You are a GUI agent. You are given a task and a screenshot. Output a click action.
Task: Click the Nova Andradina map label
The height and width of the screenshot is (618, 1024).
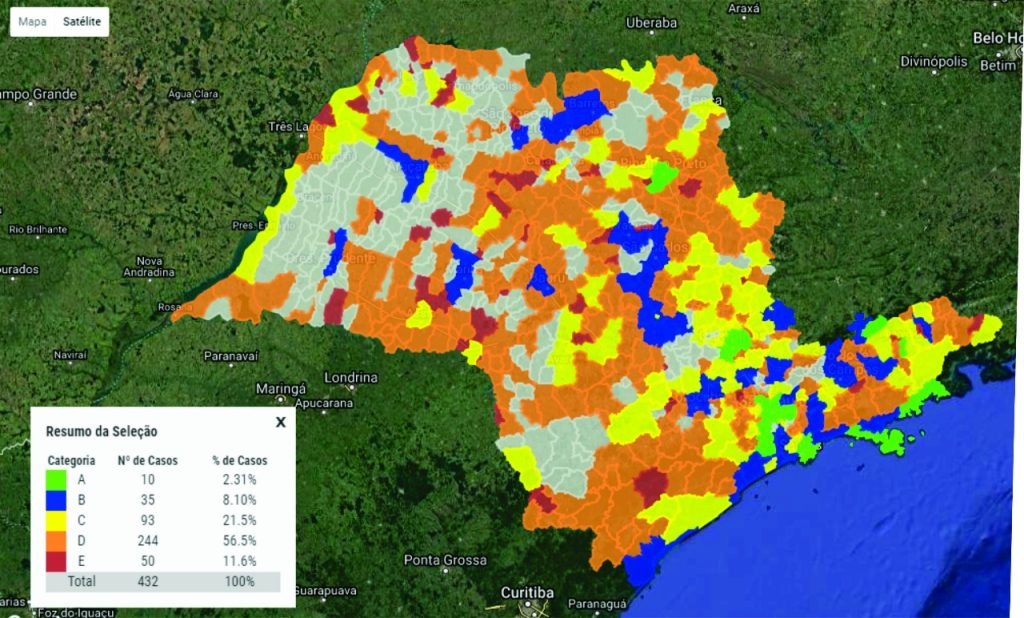tap(149, 267)
